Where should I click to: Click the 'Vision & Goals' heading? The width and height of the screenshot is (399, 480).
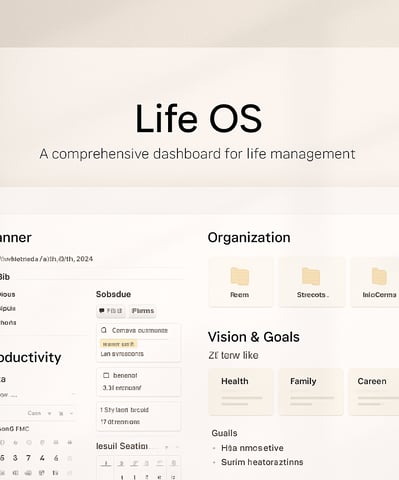254,337
